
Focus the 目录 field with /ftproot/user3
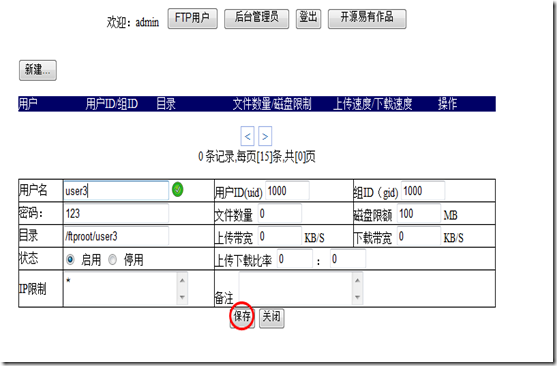pos(116,236)
